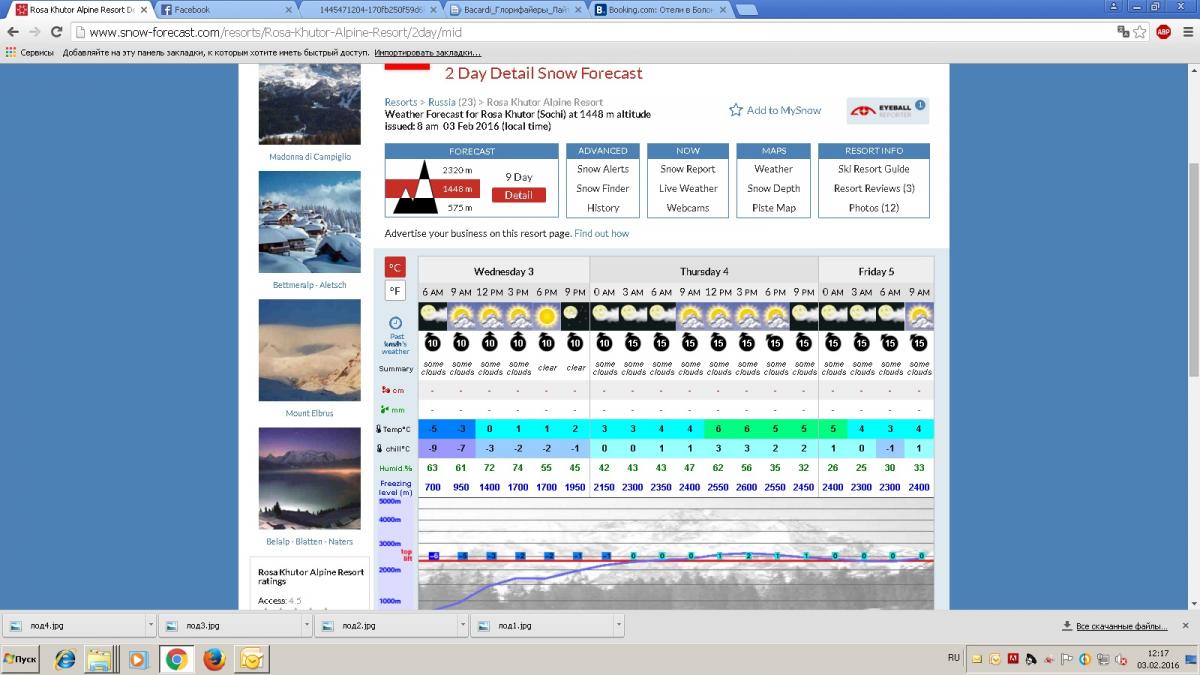Open Windows Media Player from the taskbar

pos(138,660)
